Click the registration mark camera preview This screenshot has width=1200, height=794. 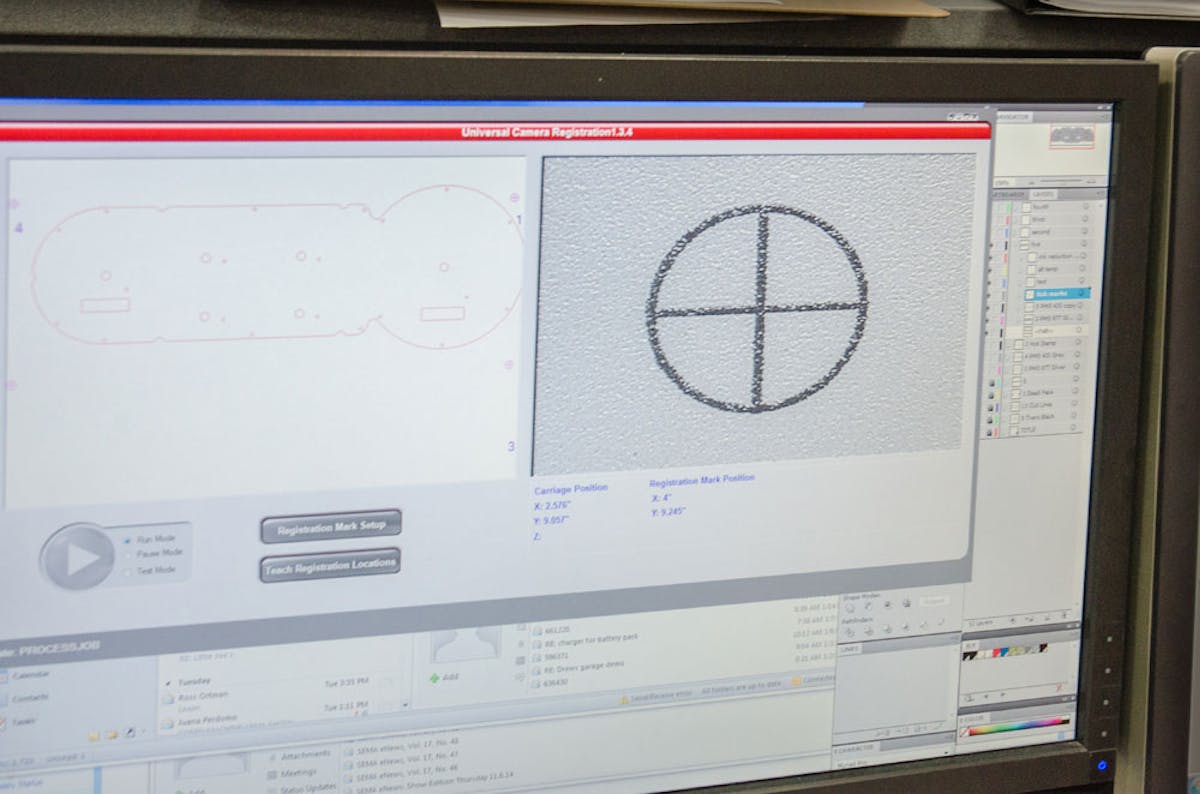point(757,312)
